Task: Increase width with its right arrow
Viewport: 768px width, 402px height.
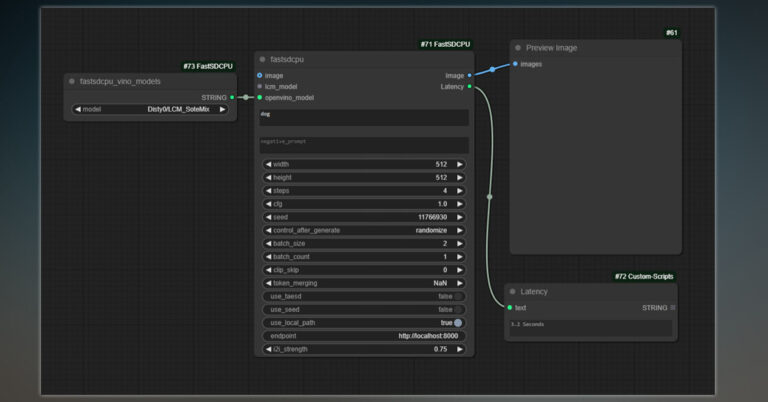Action: 460,164
